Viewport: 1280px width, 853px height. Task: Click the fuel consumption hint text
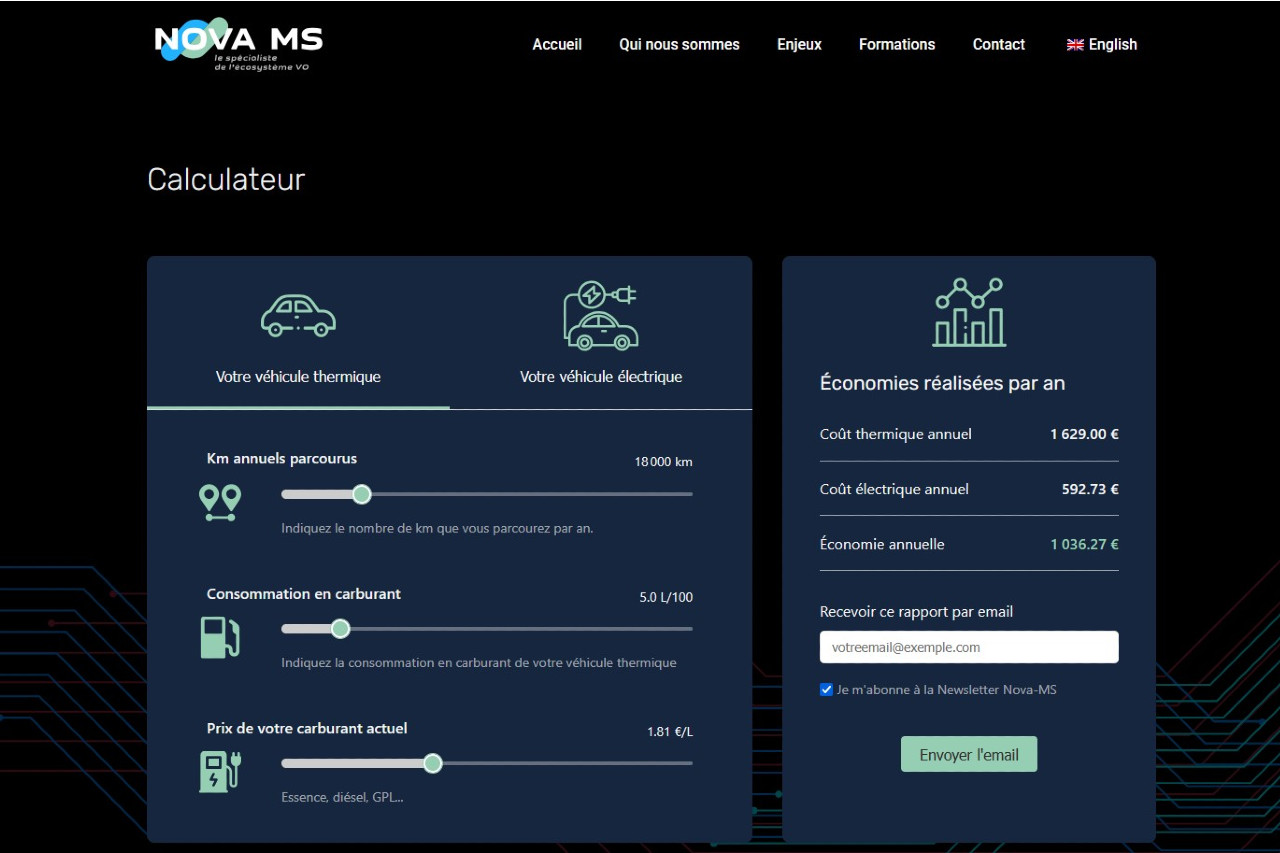(x=479, y=663)
